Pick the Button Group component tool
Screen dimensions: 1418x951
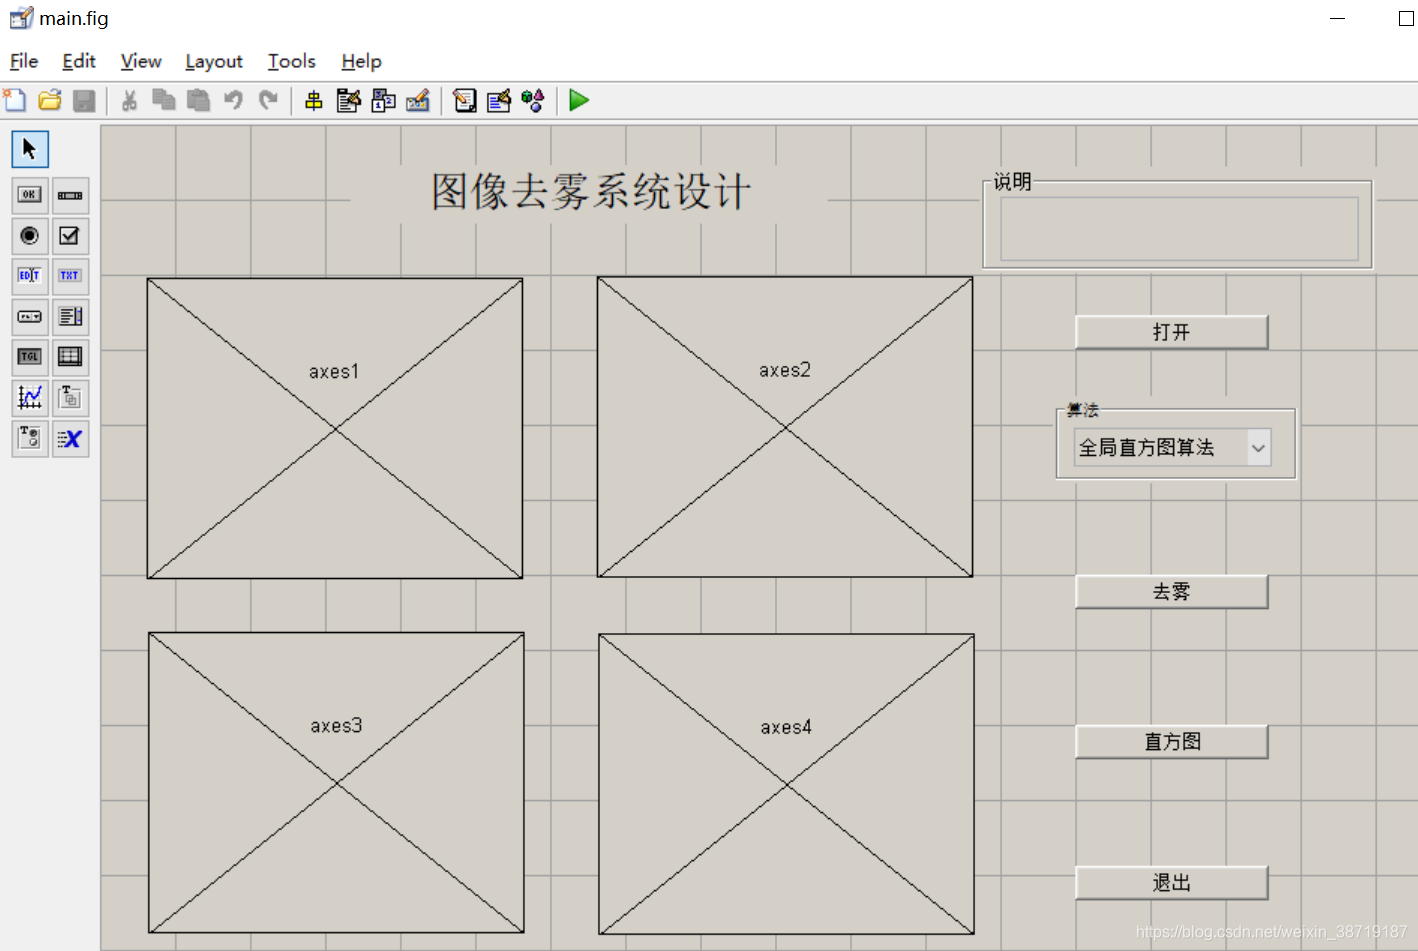pos(30,438)
